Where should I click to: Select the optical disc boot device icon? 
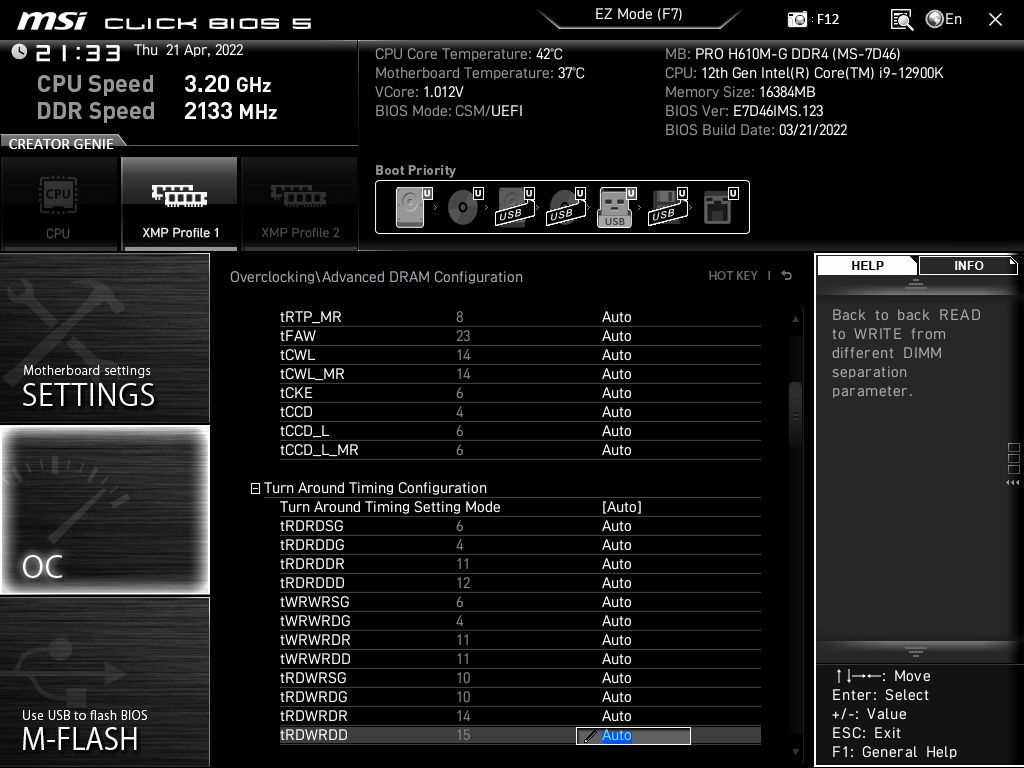click(464, 207)
